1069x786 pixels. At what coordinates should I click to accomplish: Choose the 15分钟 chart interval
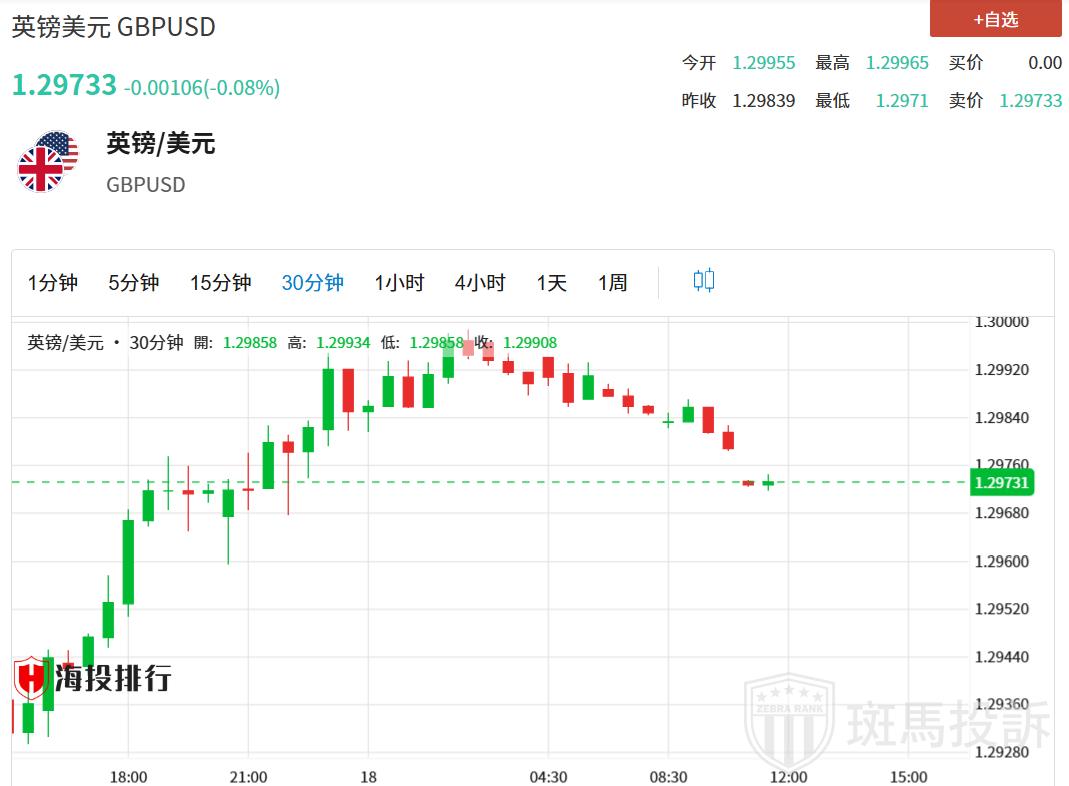[220, 283]
